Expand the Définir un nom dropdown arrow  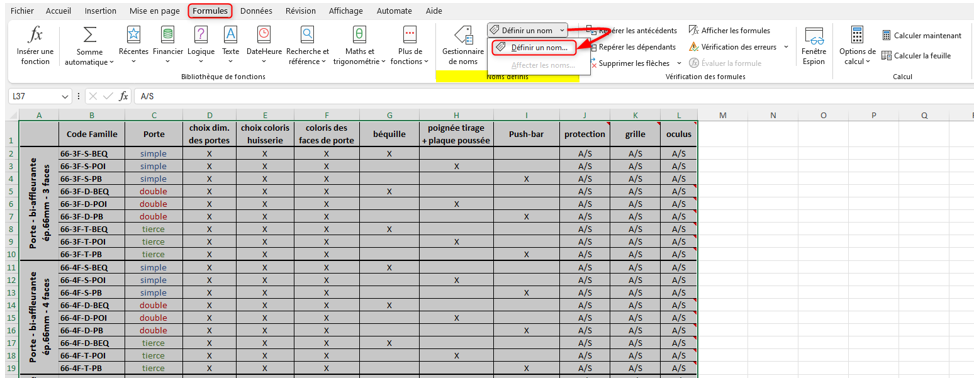click(x=562, y=30)
